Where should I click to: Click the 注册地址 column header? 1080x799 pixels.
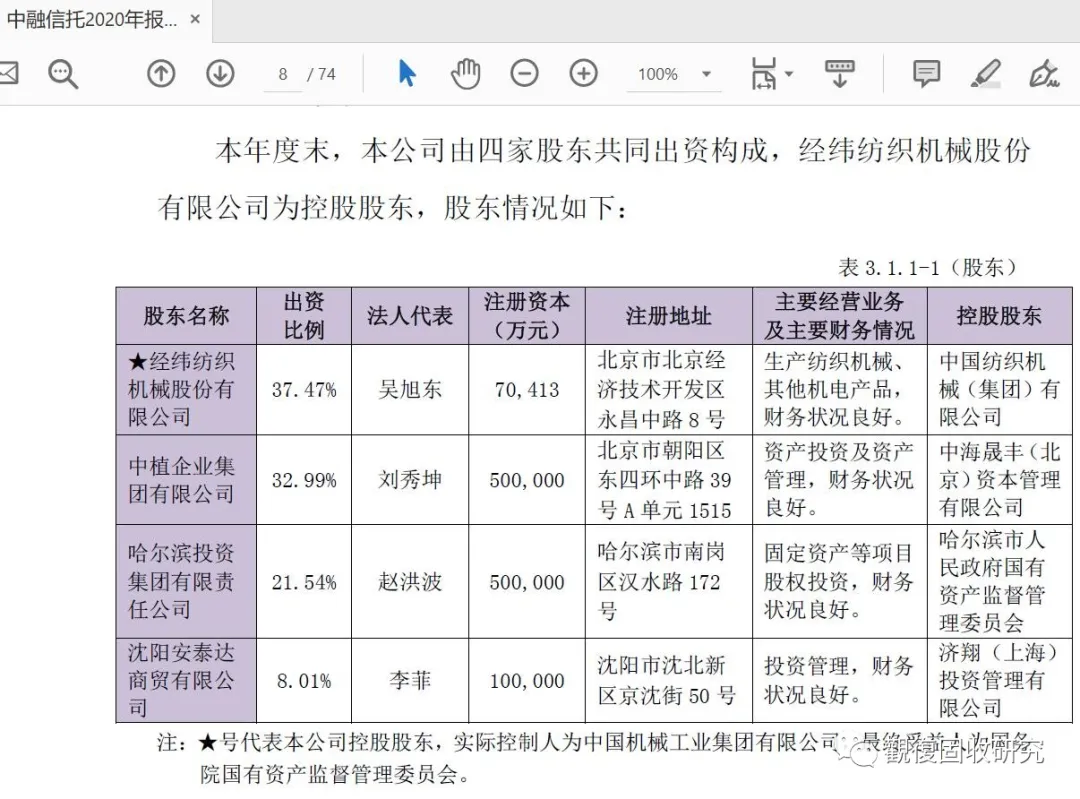[669, 316]
